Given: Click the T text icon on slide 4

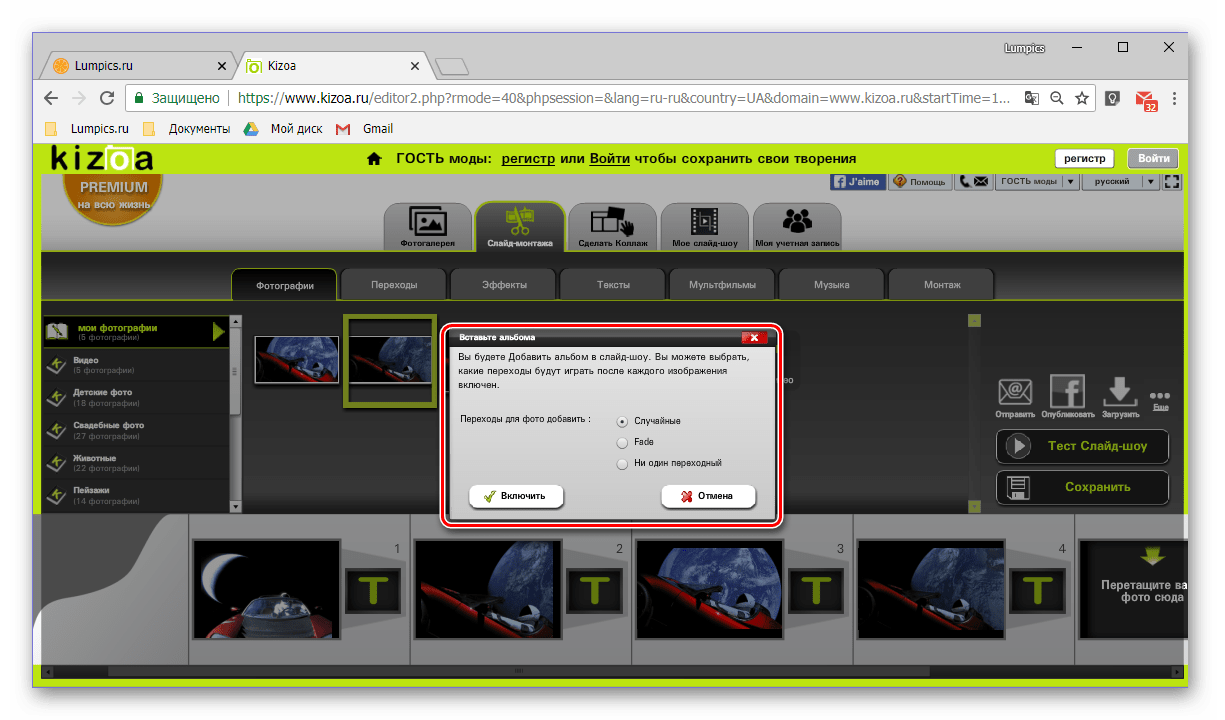Looking at the screenshot, I should click(1037, 590).
